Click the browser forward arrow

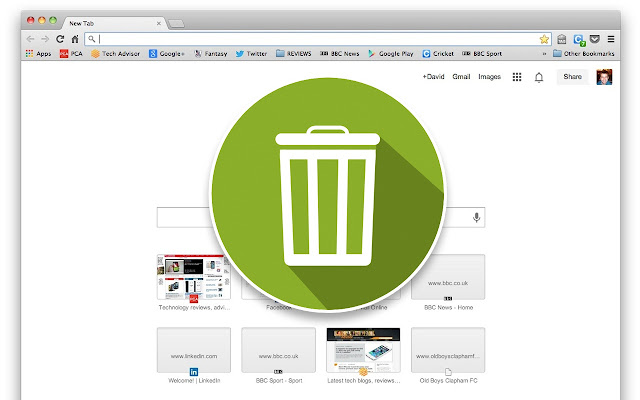coord(45,39)
